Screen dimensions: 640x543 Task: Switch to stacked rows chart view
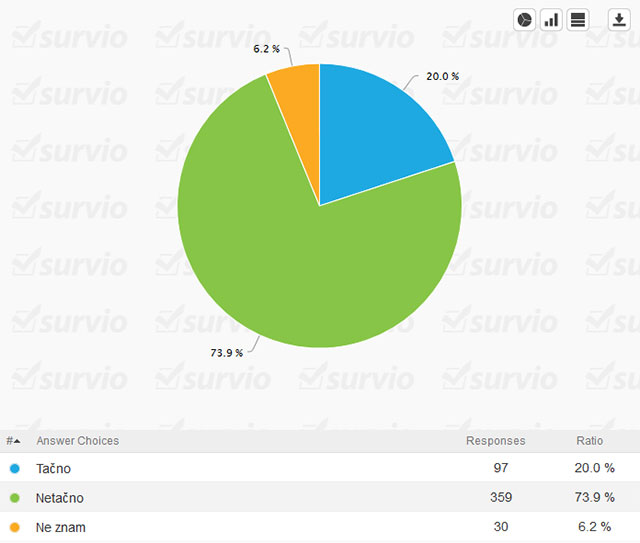(578, 20)
